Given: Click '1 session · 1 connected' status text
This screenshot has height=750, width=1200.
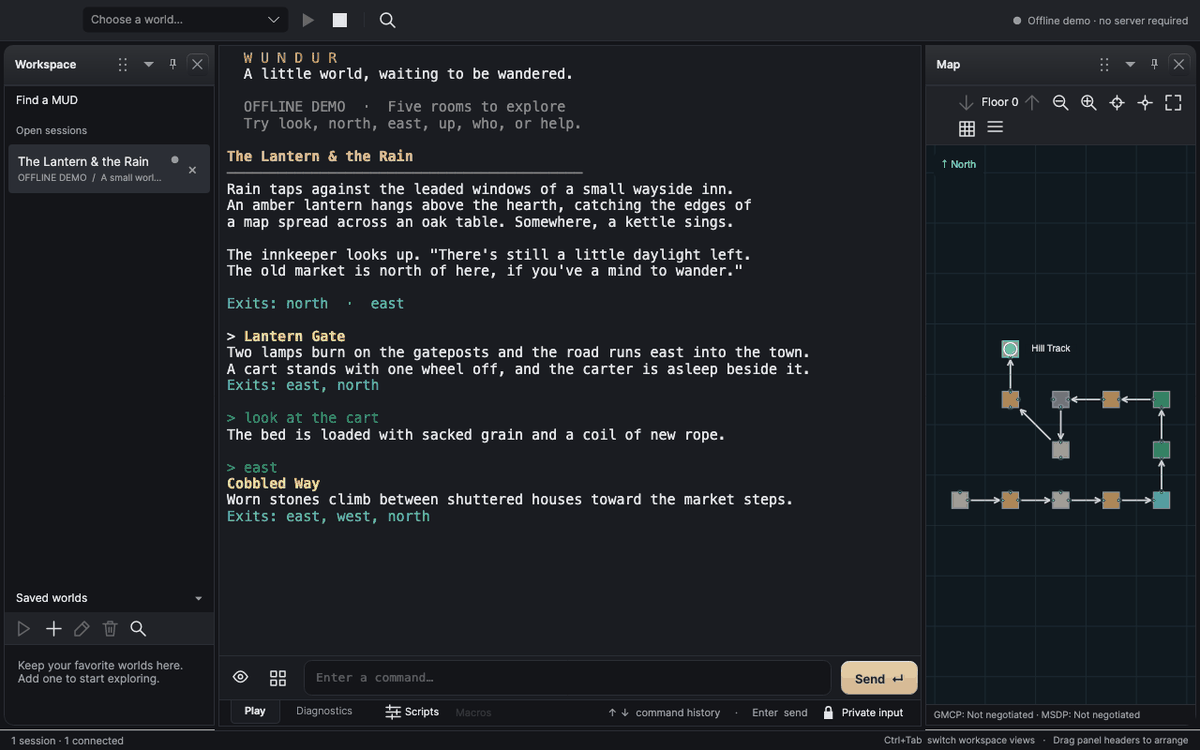Looking at the screenshot, I should tap(67, 741).
